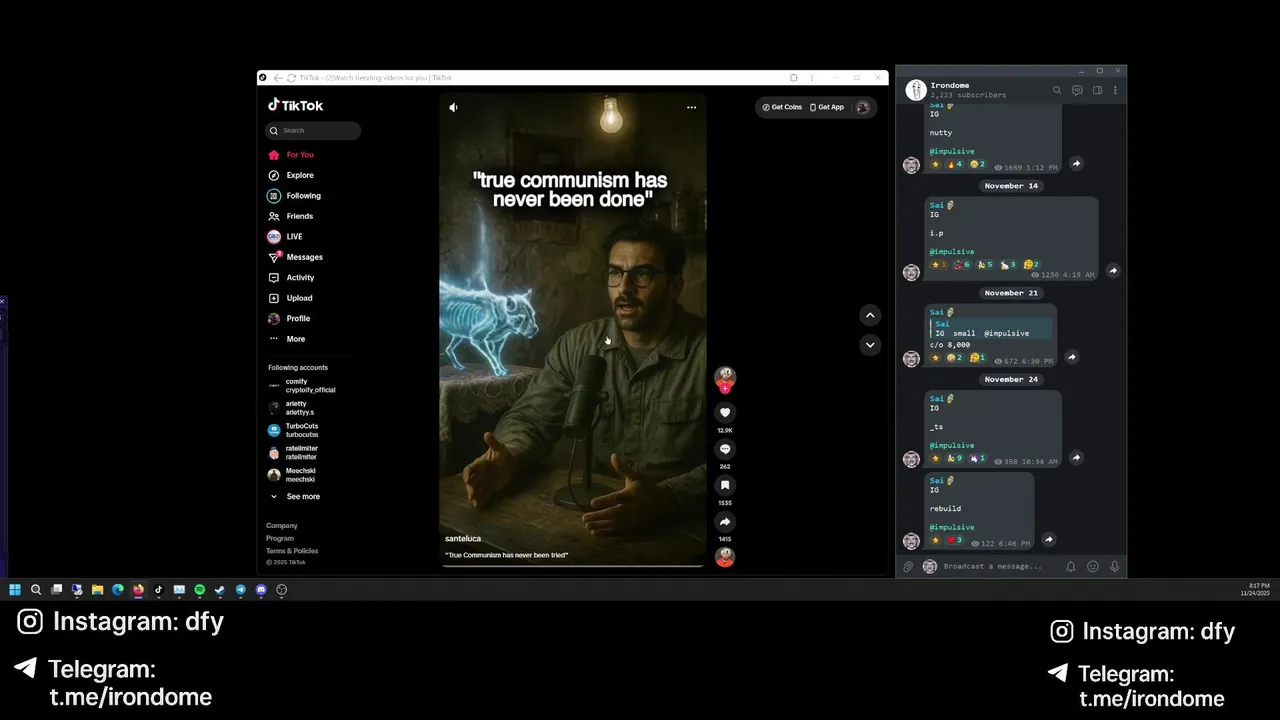Open the LIVE section

click(285, 237)
